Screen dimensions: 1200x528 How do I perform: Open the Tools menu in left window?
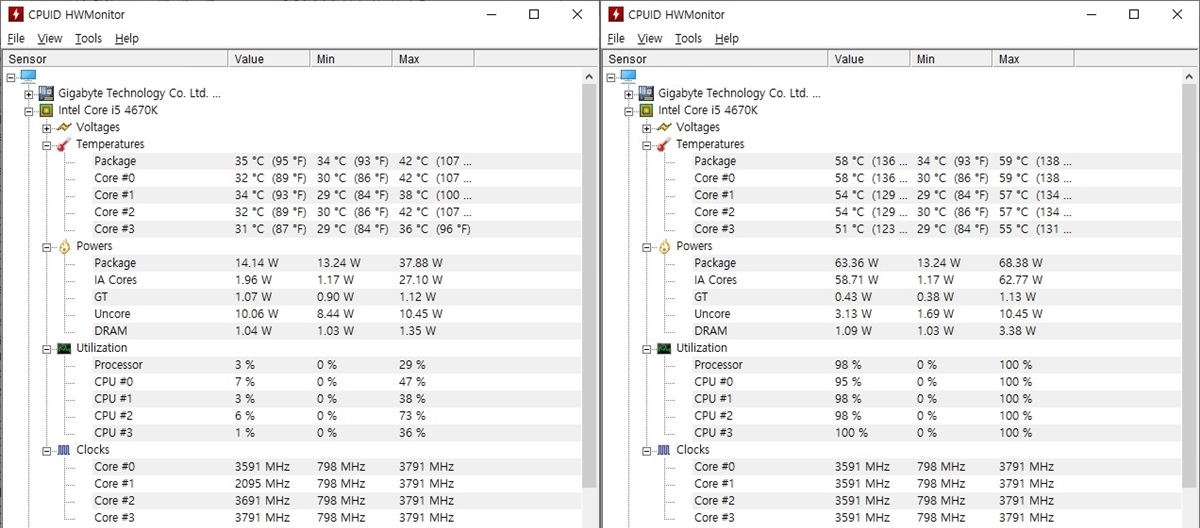88,38
